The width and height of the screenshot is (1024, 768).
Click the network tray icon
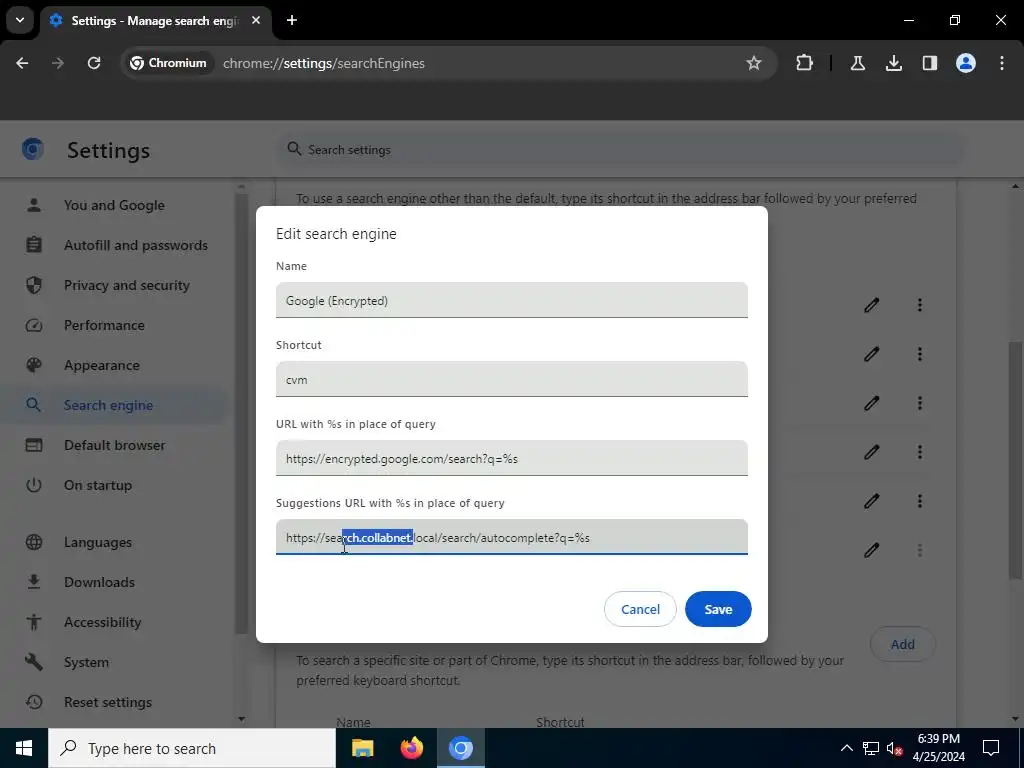coord(870,748)
